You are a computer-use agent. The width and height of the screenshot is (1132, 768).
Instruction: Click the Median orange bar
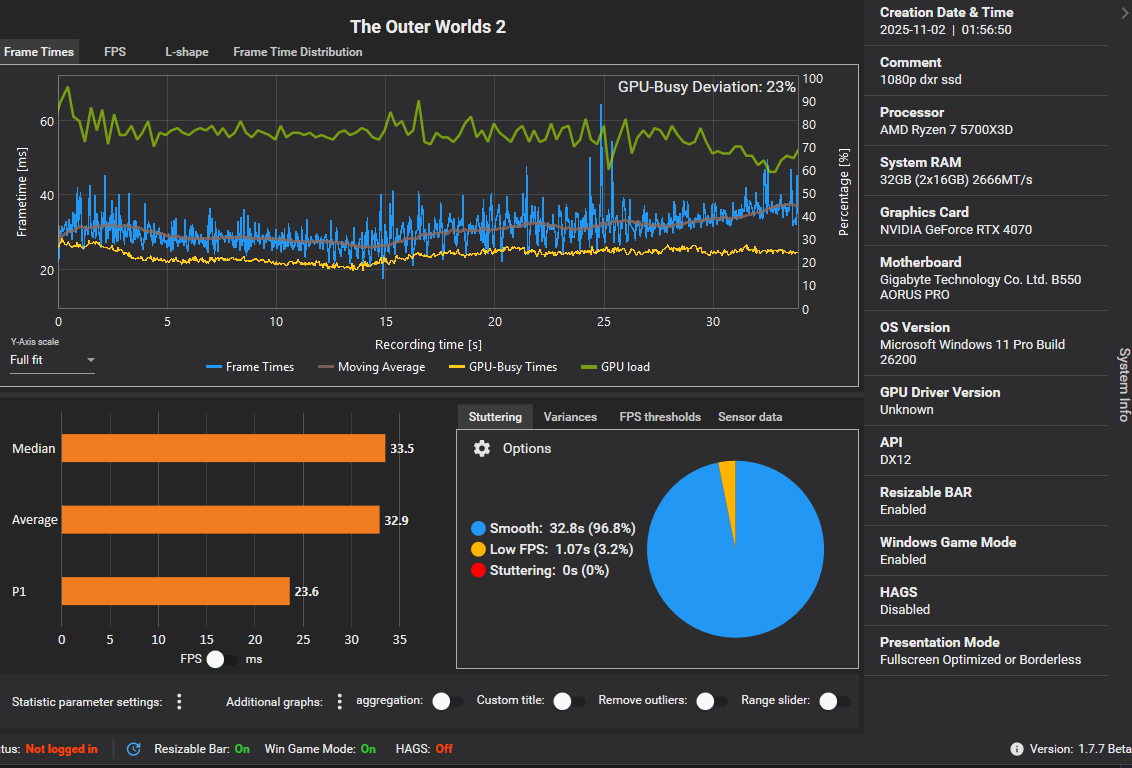(223, 448)
